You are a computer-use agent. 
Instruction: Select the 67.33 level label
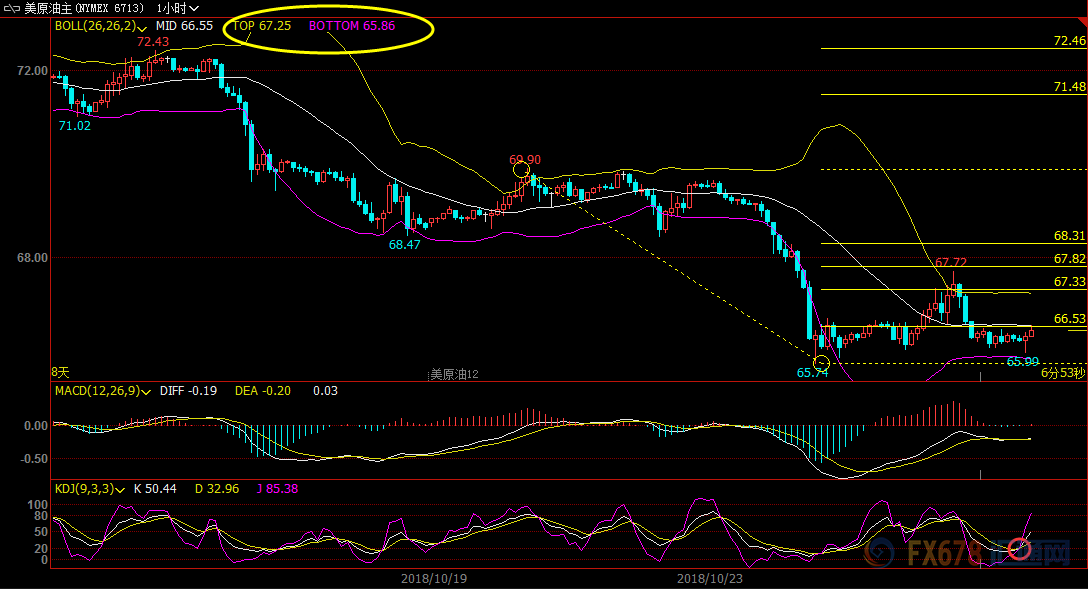[x=1069, y=282]
